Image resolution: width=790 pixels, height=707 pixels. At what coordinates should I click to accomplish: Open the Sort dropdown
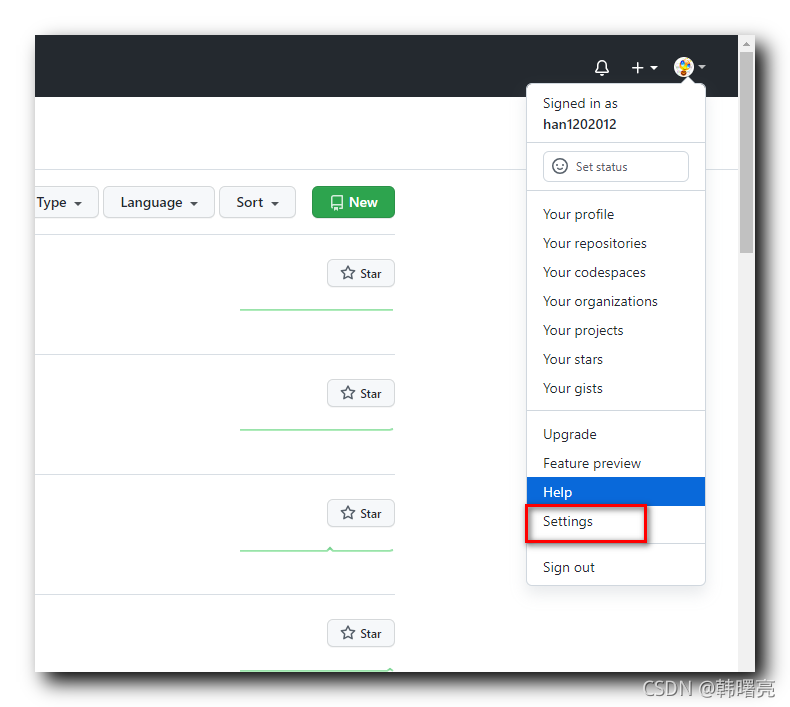click(x=257, y=202)
